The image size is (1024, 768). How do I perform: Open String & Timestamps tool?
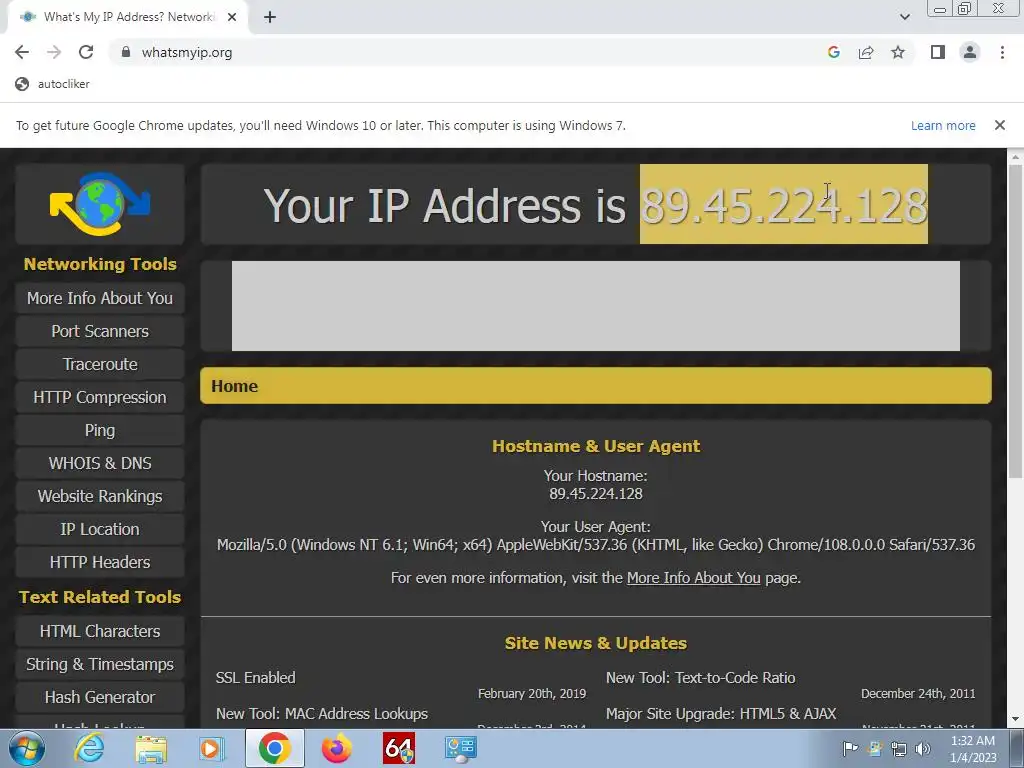coord(100,664)
